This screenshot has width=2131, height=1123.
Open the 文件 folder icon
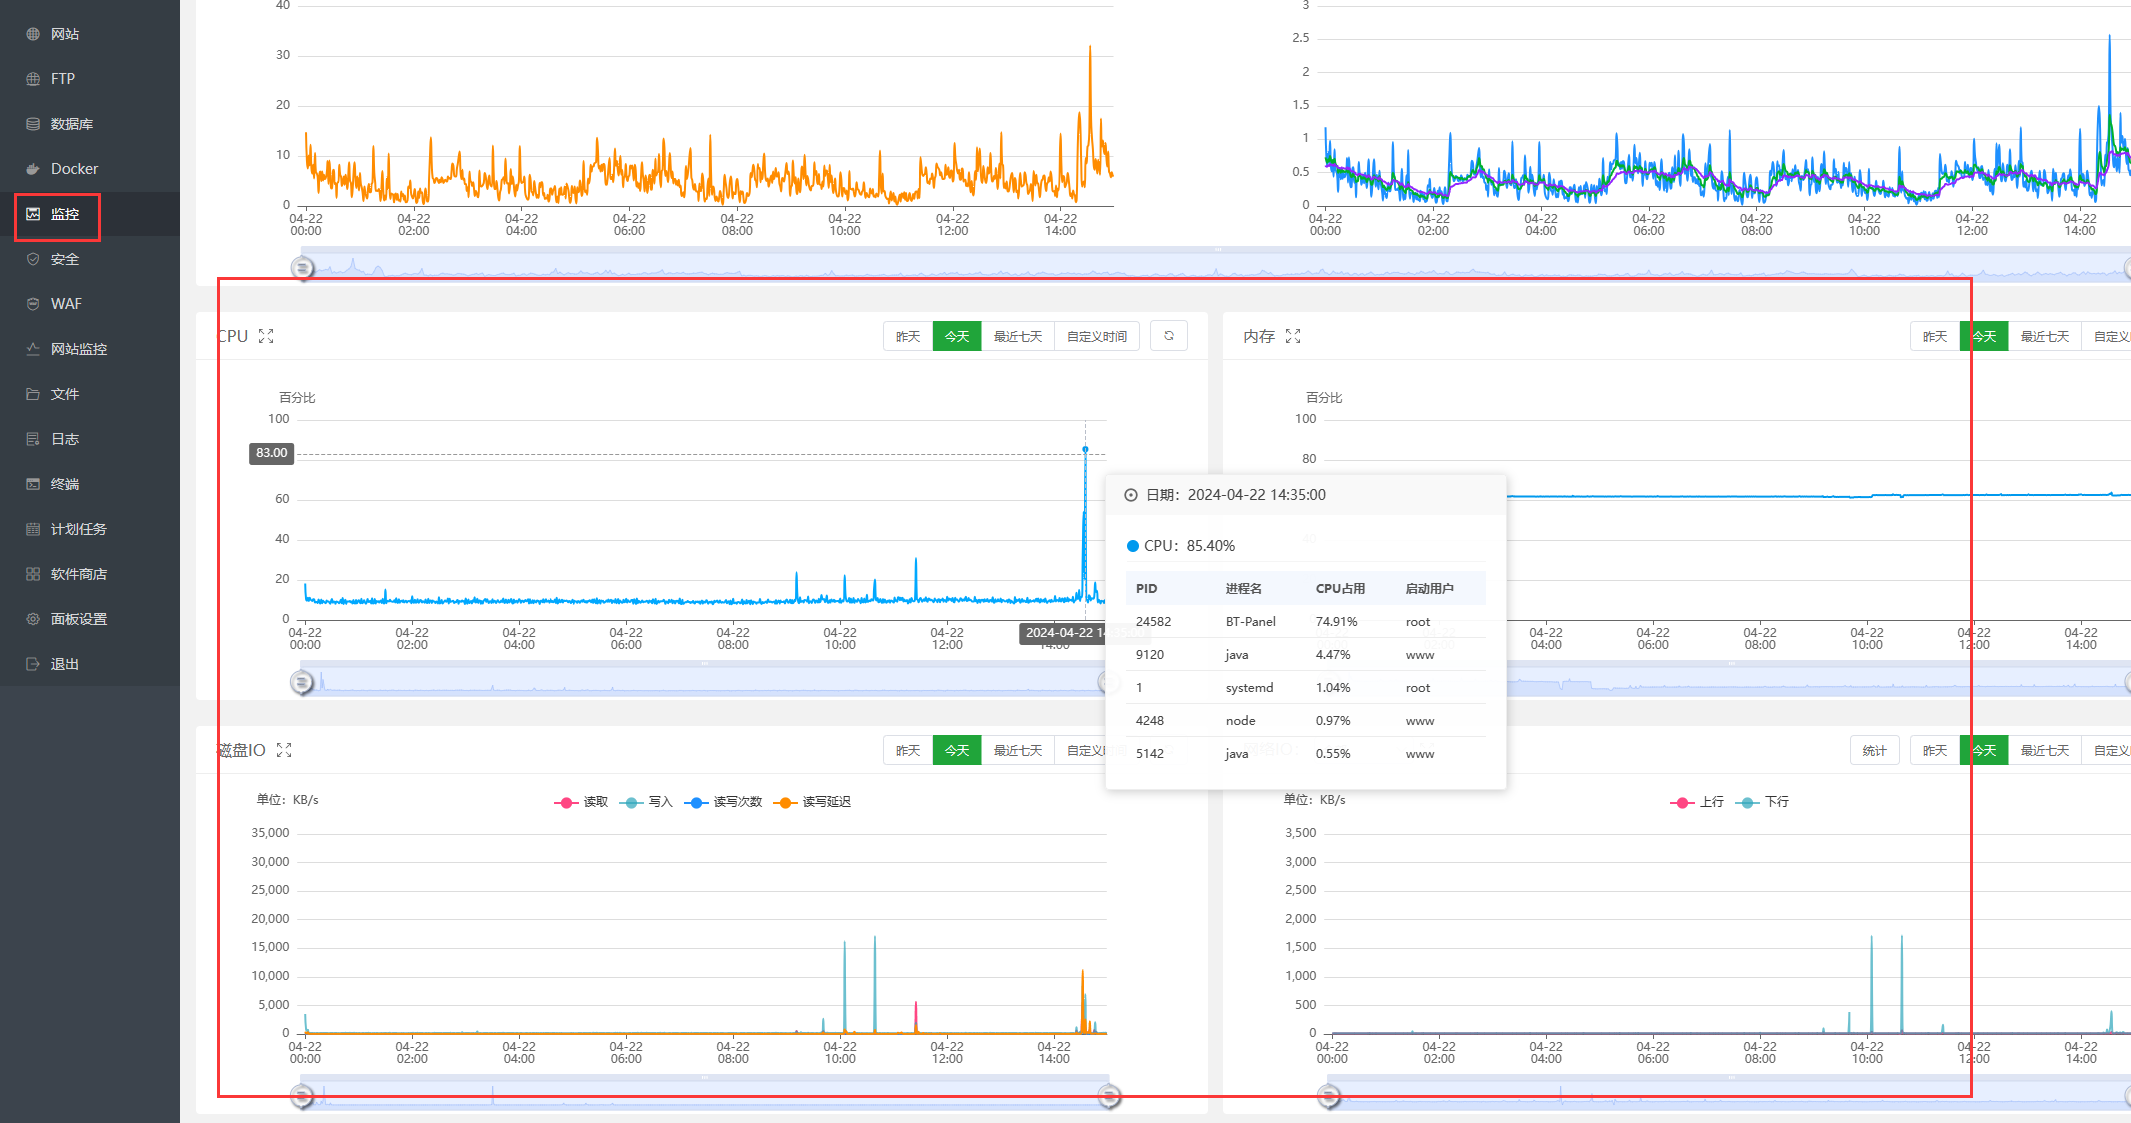coord(33,394)
